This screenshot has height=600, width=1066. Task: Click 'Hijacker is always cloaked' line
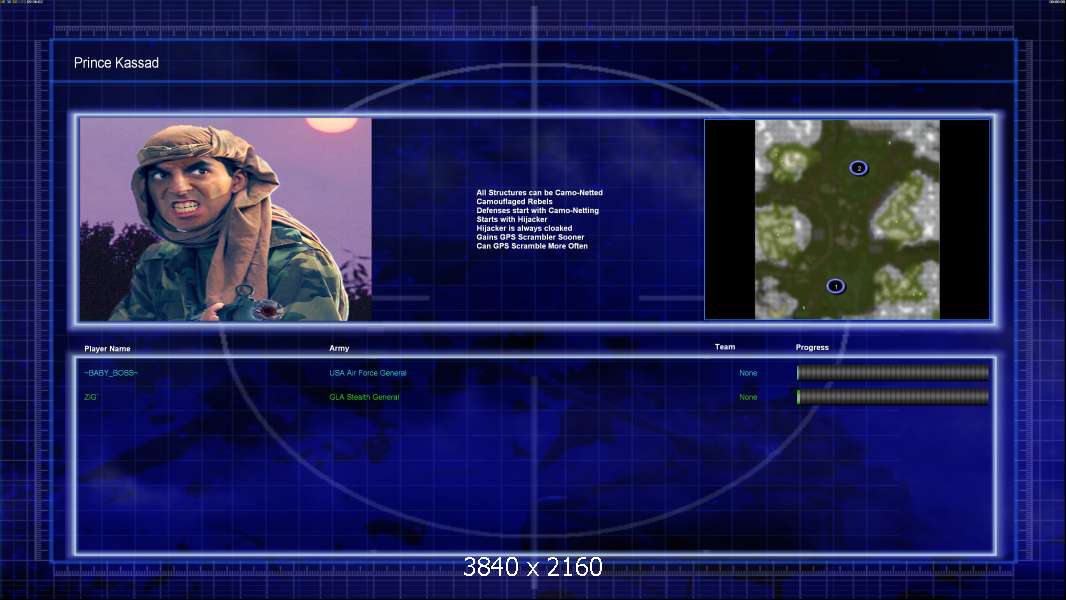[x=524, y=228]
